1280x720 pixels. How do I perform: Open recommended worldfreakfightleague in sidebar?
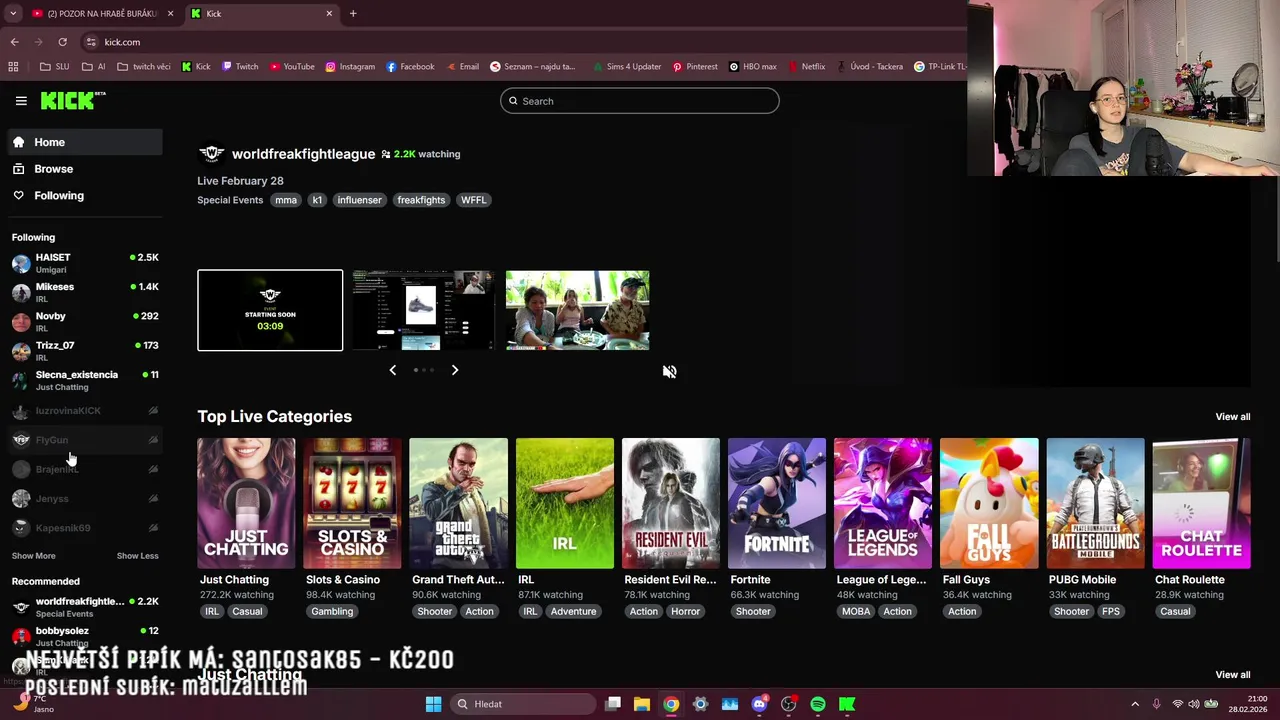pyautogui.click(x=85, y=607)
